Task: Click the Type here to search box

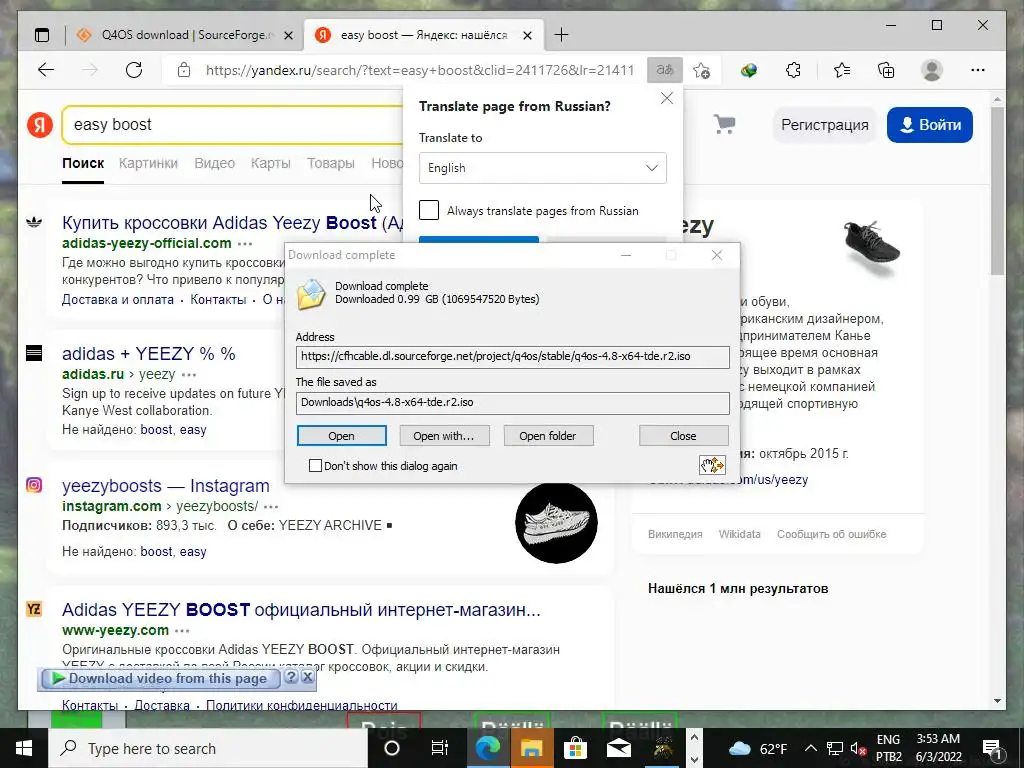Action: pos(208,748)
